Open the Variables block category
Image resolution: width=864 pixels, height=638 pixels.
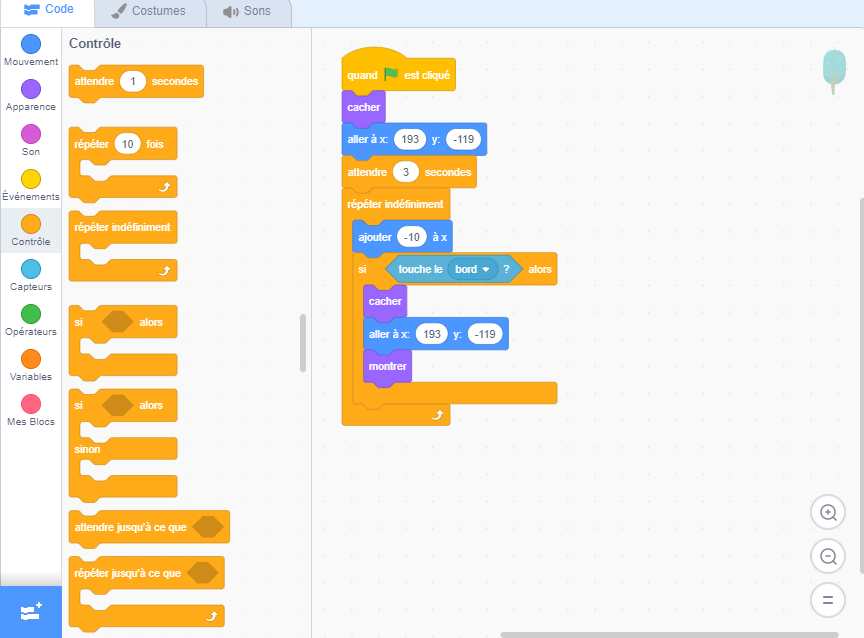point(31,359)
